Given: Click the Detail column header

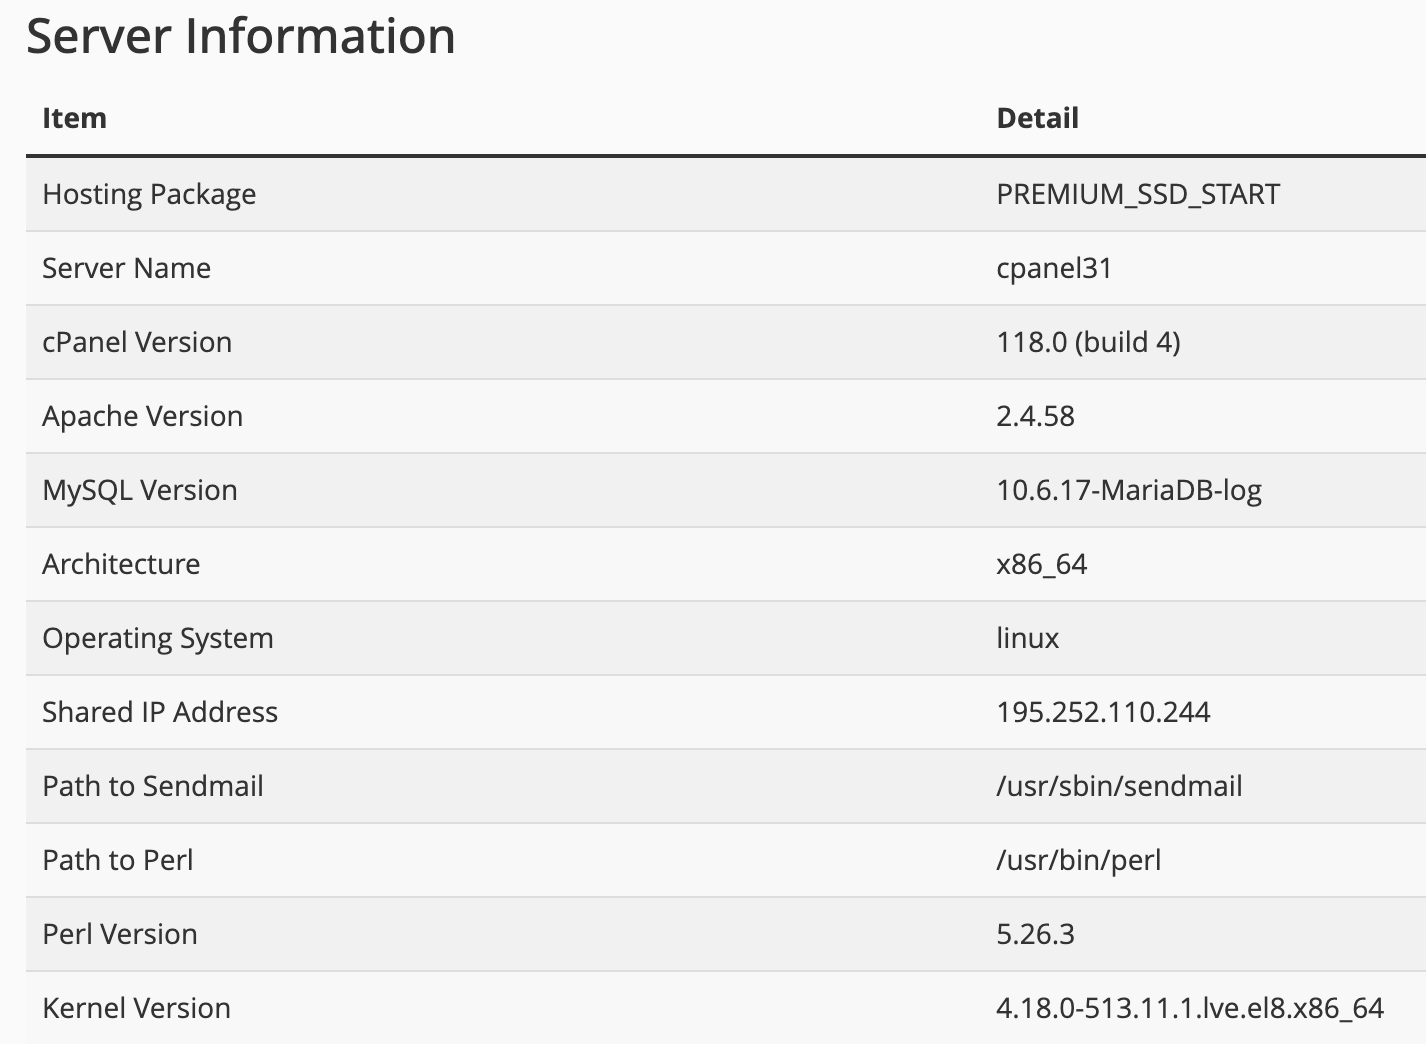Looking at the screenshot, I should tap(1037, 118).
